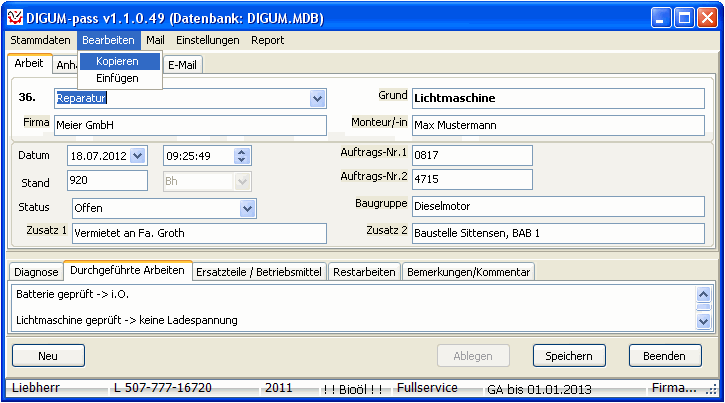This screenshot has height=403, width=725.
Task: Expand the Reparatur type dropdown
Action: (x=318, y=98)
